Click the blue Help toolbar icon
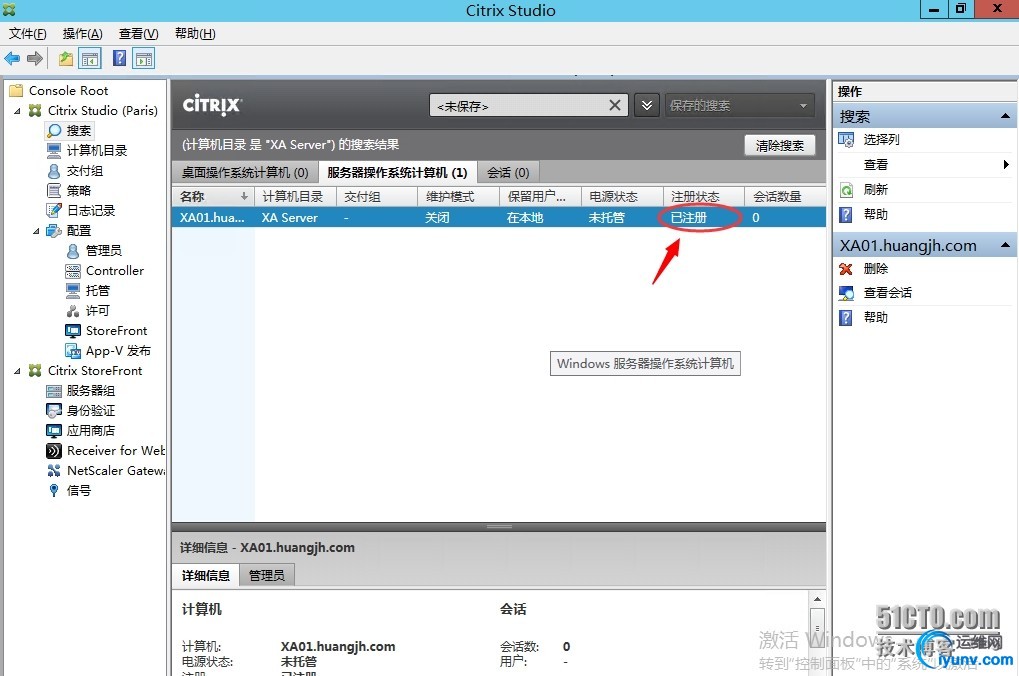This screenshot has width=1019, height=676. (120, 58)
